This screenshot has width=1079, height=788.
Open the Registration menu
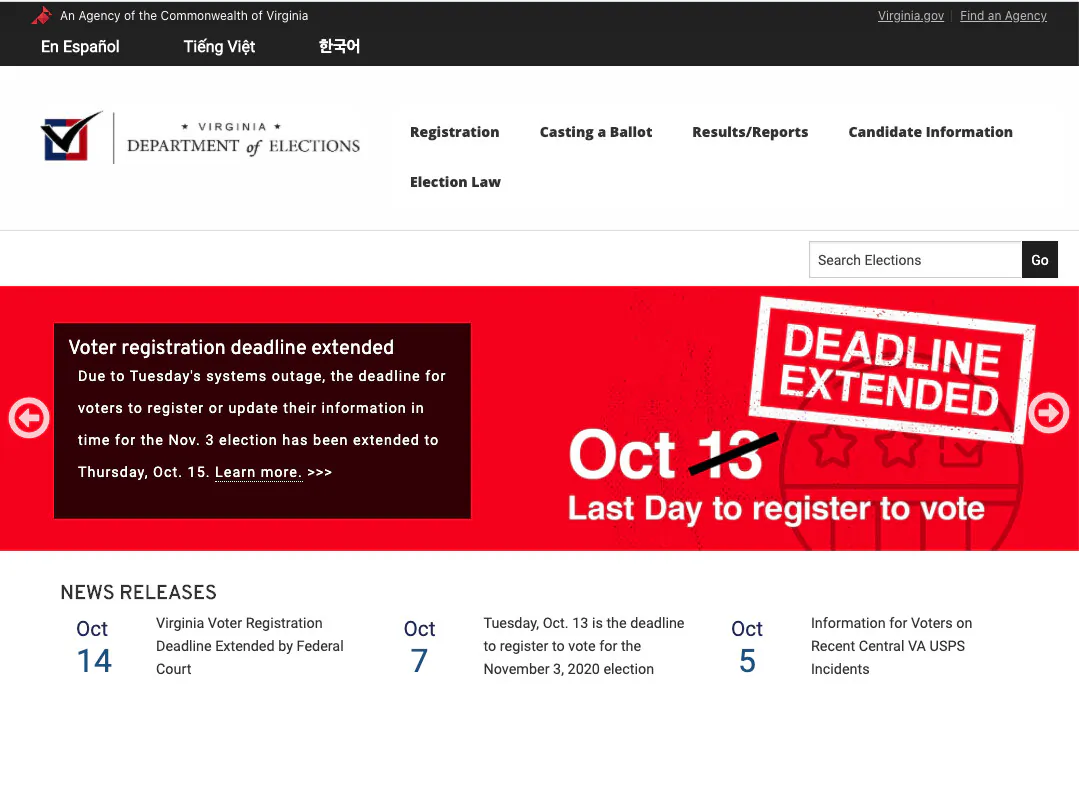[x=455, y=131]
